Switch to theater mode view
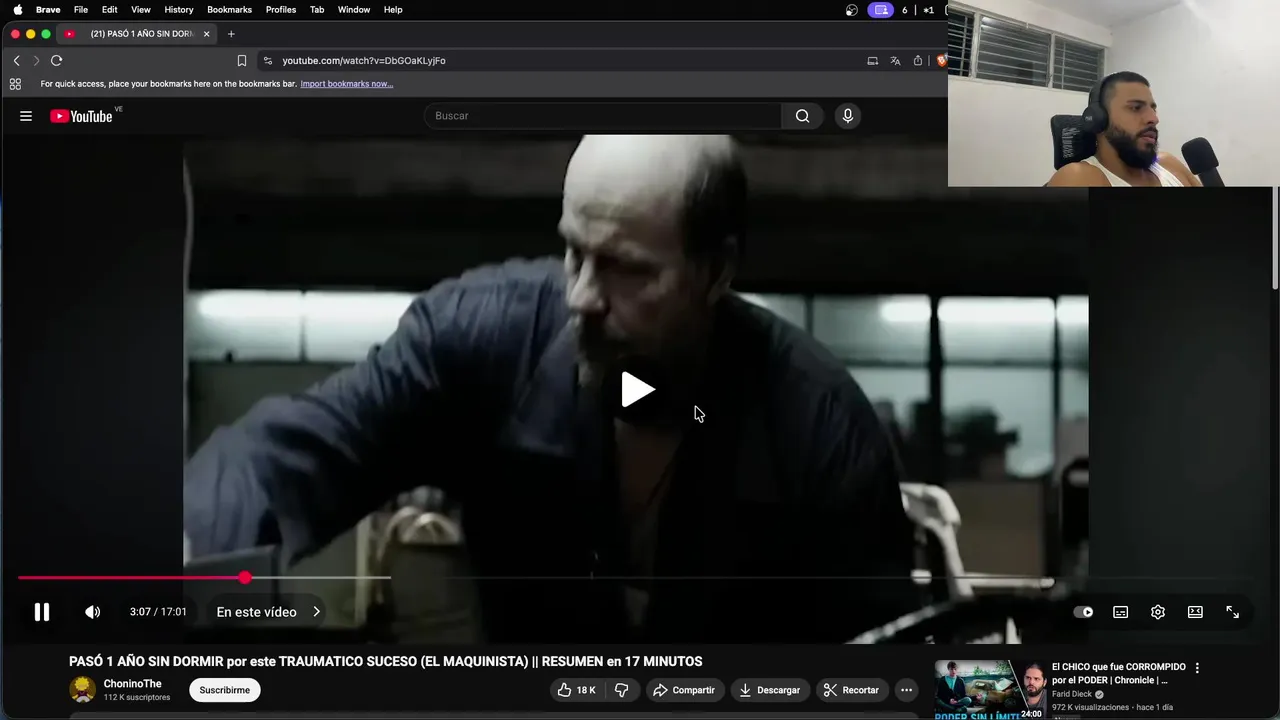Viewport: 1280px width, 720px height. coord(1195,612)
